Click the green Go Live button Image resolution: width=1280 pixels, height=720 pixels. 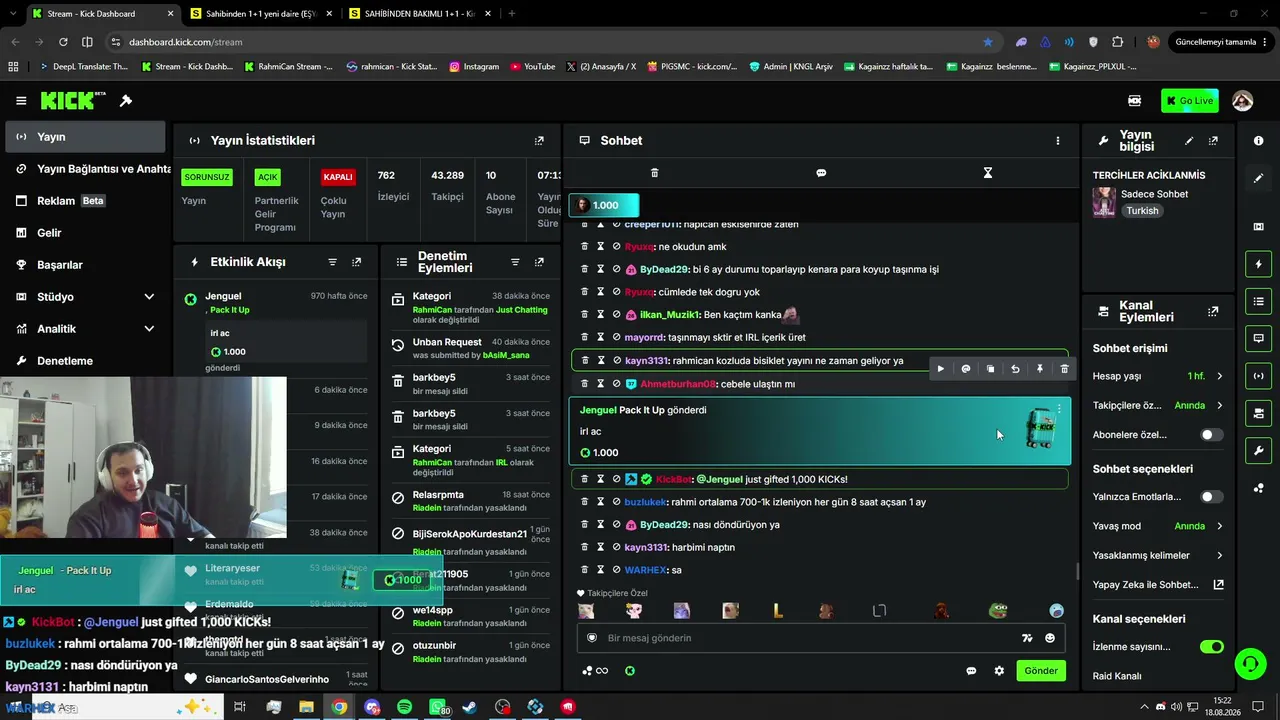(1190, 101)
